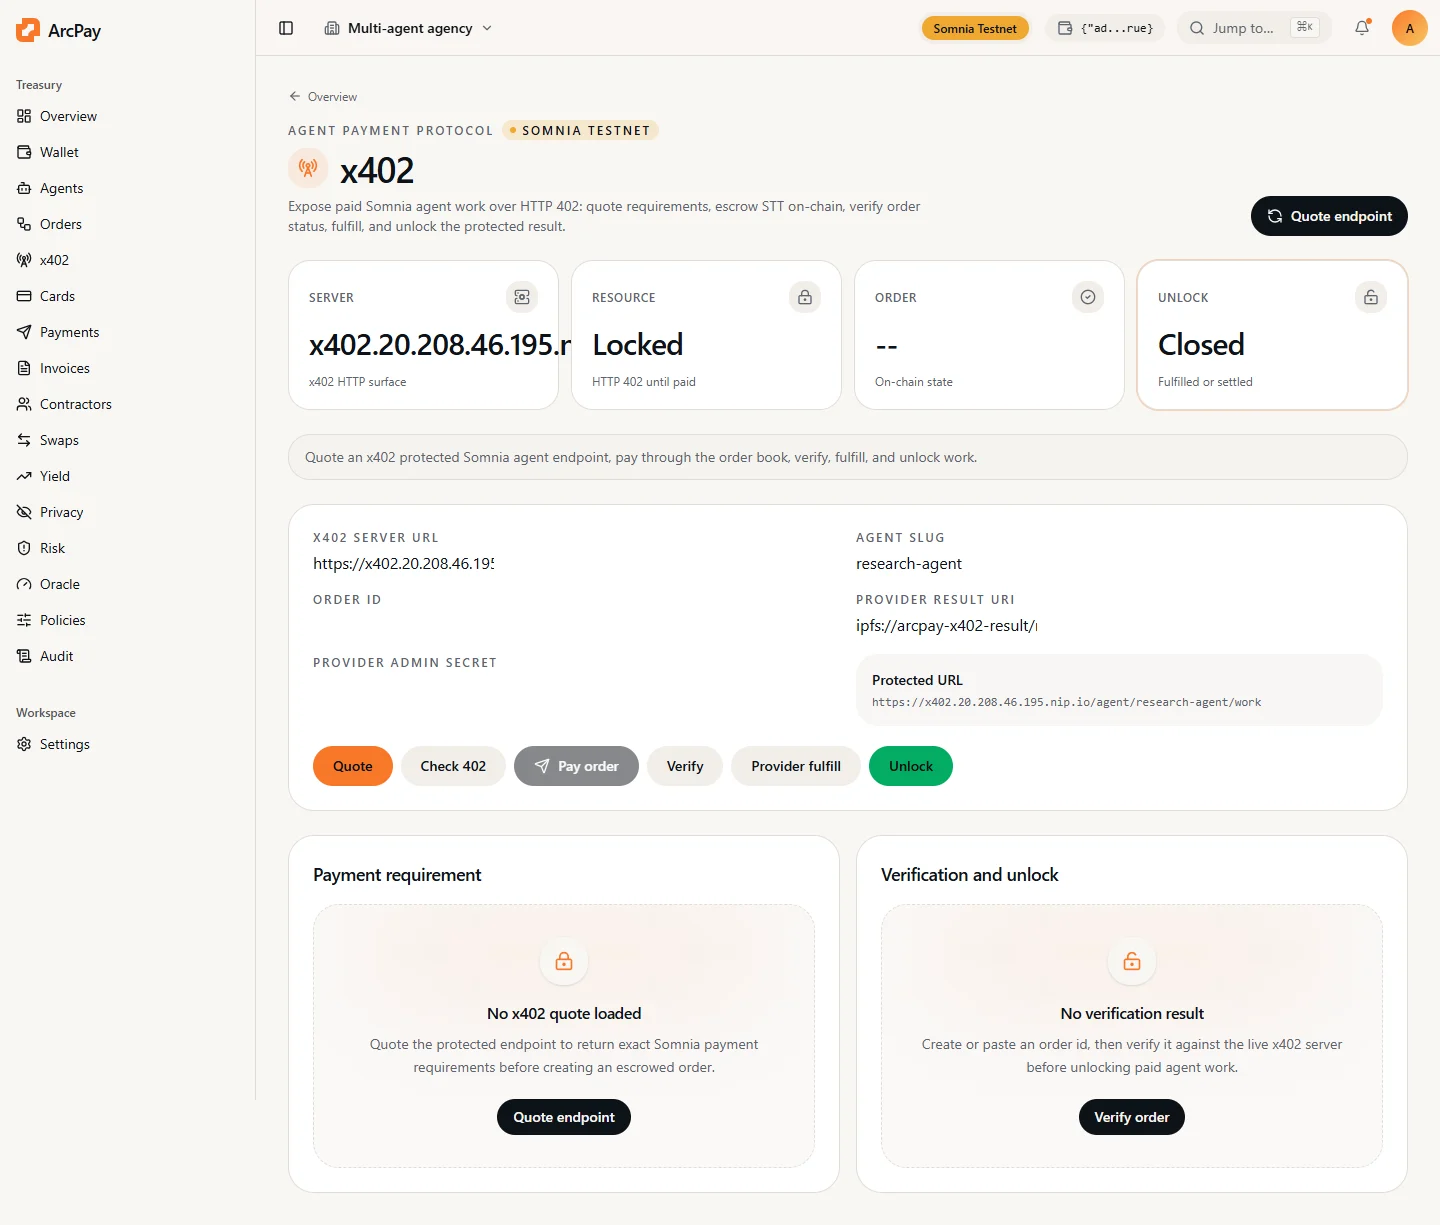1440x1225 pixels.
Task: Click the Locked resource status text
Action: click(638, 345)
